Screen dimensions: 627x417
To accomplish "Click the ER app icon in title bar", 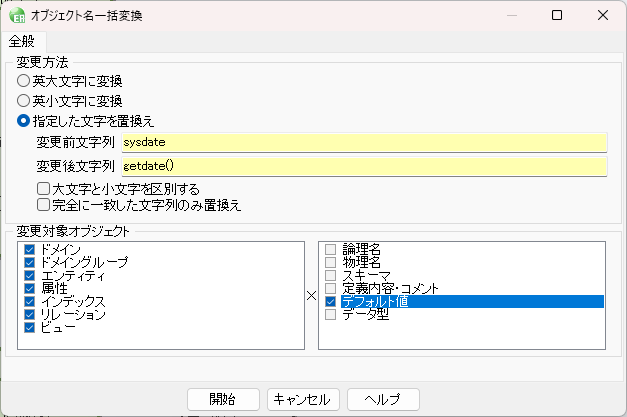I will 17,16.
